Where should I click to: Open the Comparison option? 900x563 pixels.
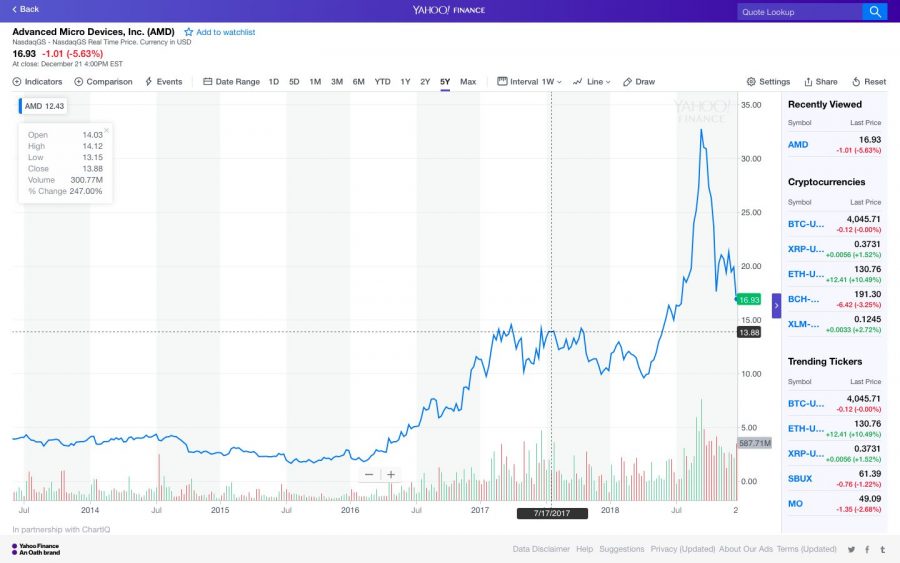coord(103,81)
